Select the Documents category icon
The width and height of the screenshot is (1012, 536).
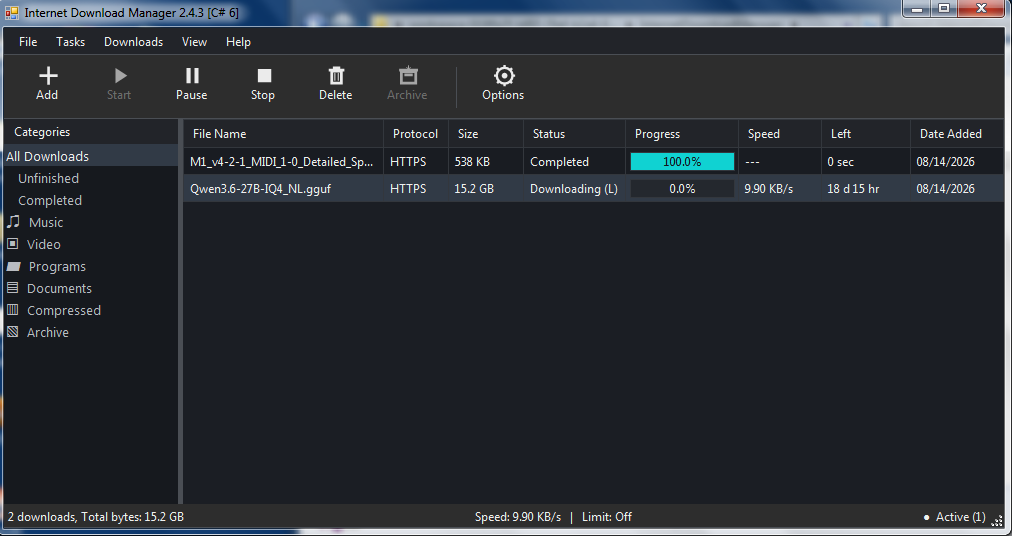(12, 288)
